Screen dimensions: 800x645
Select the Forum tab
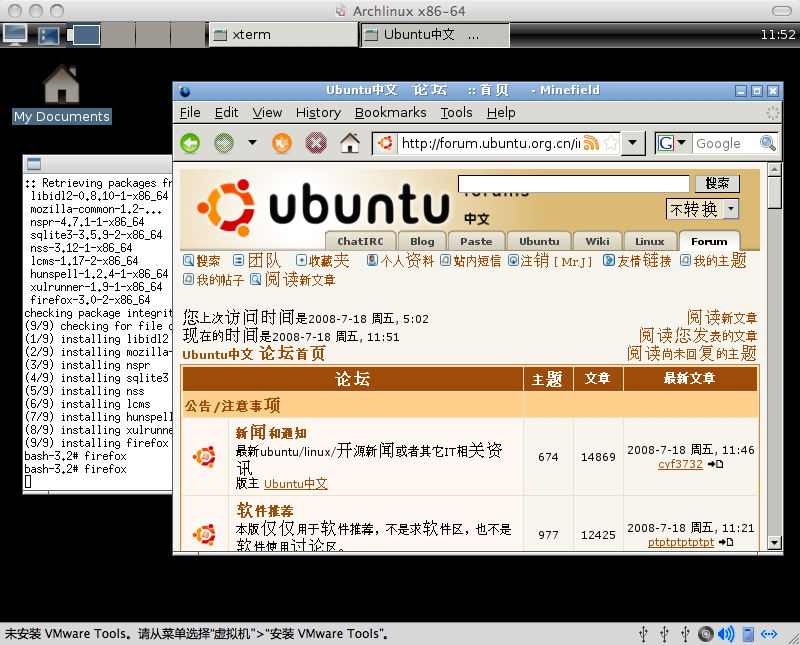click(709, 241)
